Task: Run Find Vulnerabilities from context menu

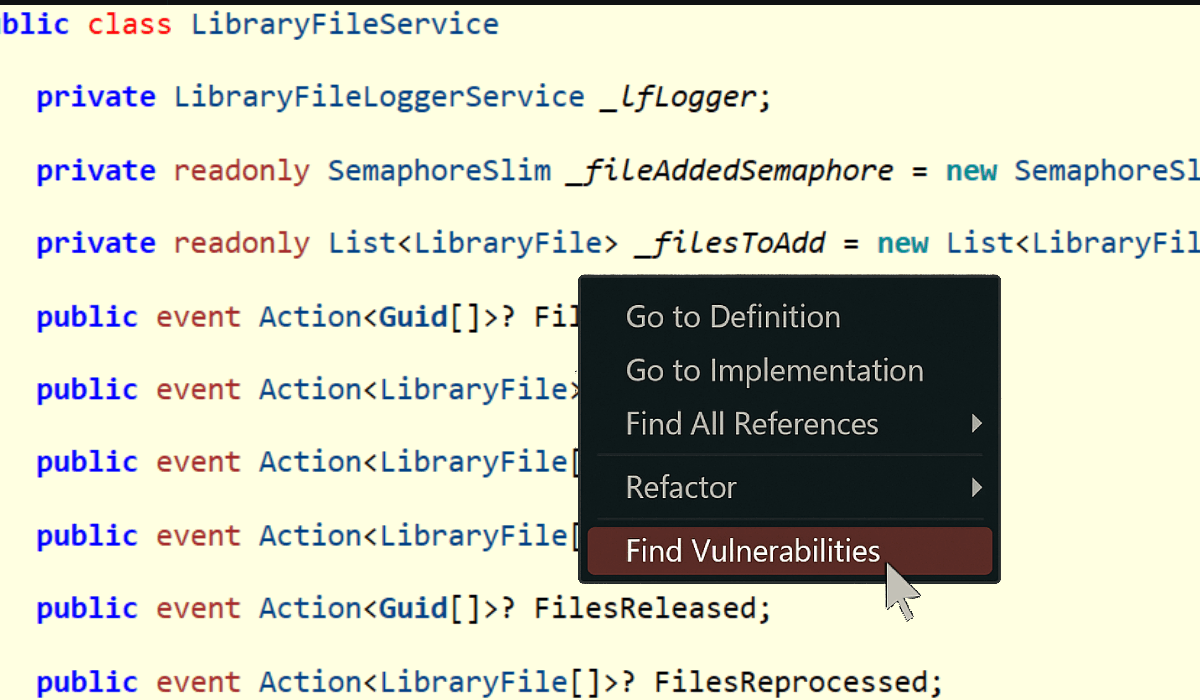Action: [752, 551]
